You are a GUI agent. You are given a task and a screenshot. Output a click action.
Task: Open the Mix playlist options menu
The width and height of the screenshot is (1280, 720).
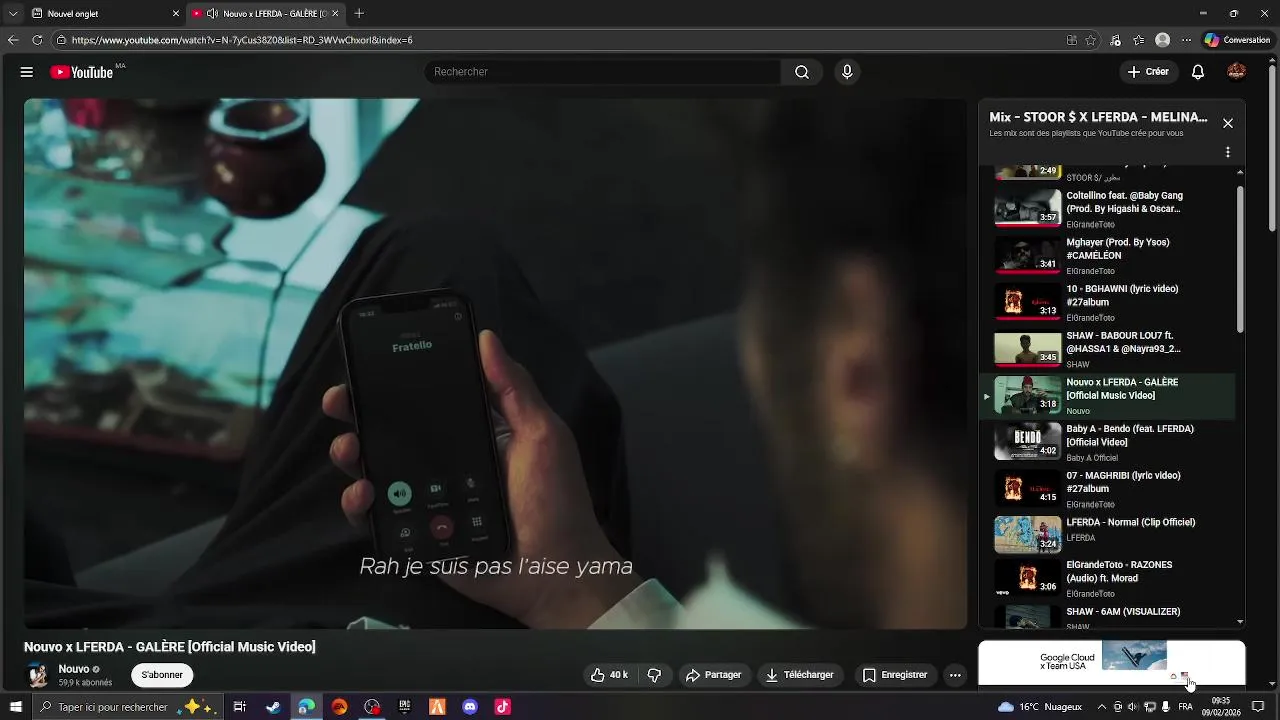(x=1228, y=153)
